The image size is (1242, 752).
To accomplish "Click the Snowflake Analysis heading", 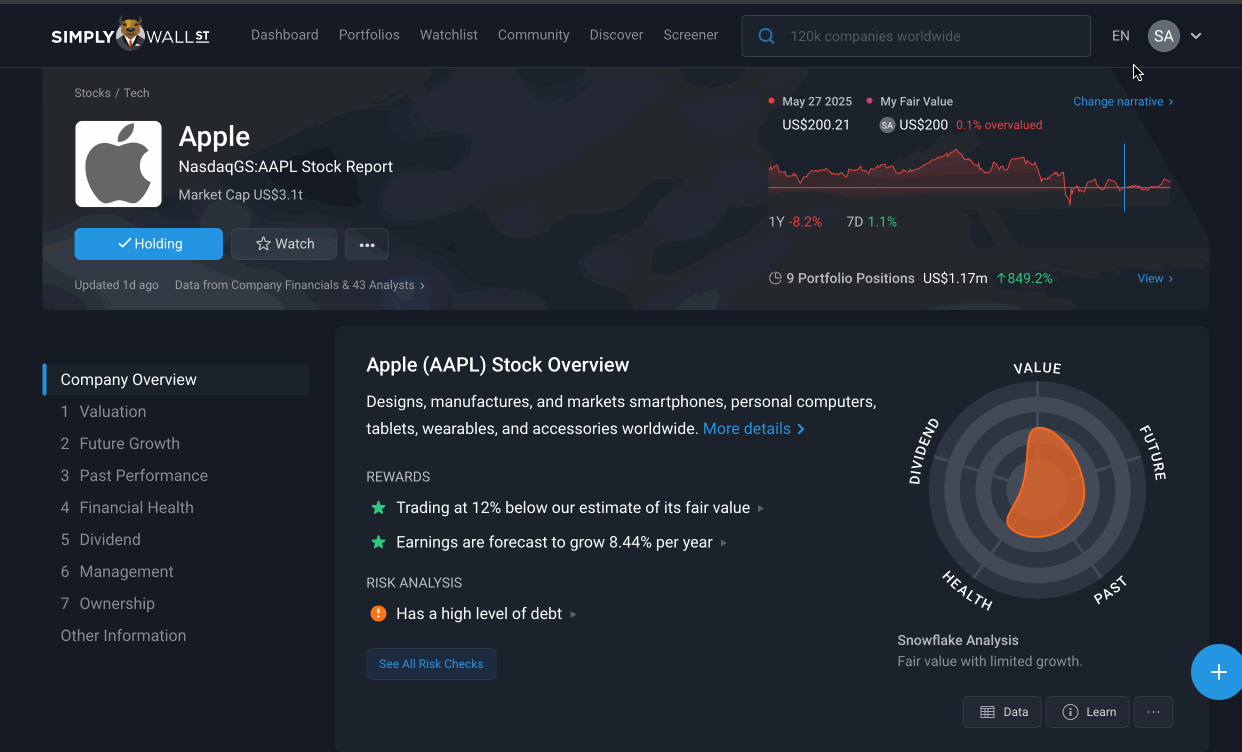I will 958,640.
